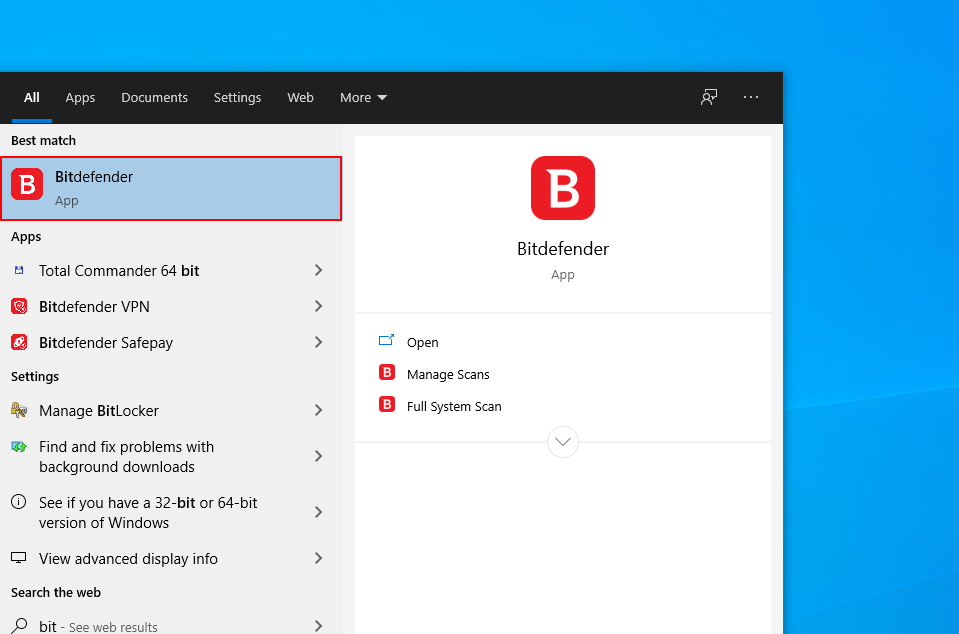
Task: Open the three-dots options menu
Action: coord(751,97)
